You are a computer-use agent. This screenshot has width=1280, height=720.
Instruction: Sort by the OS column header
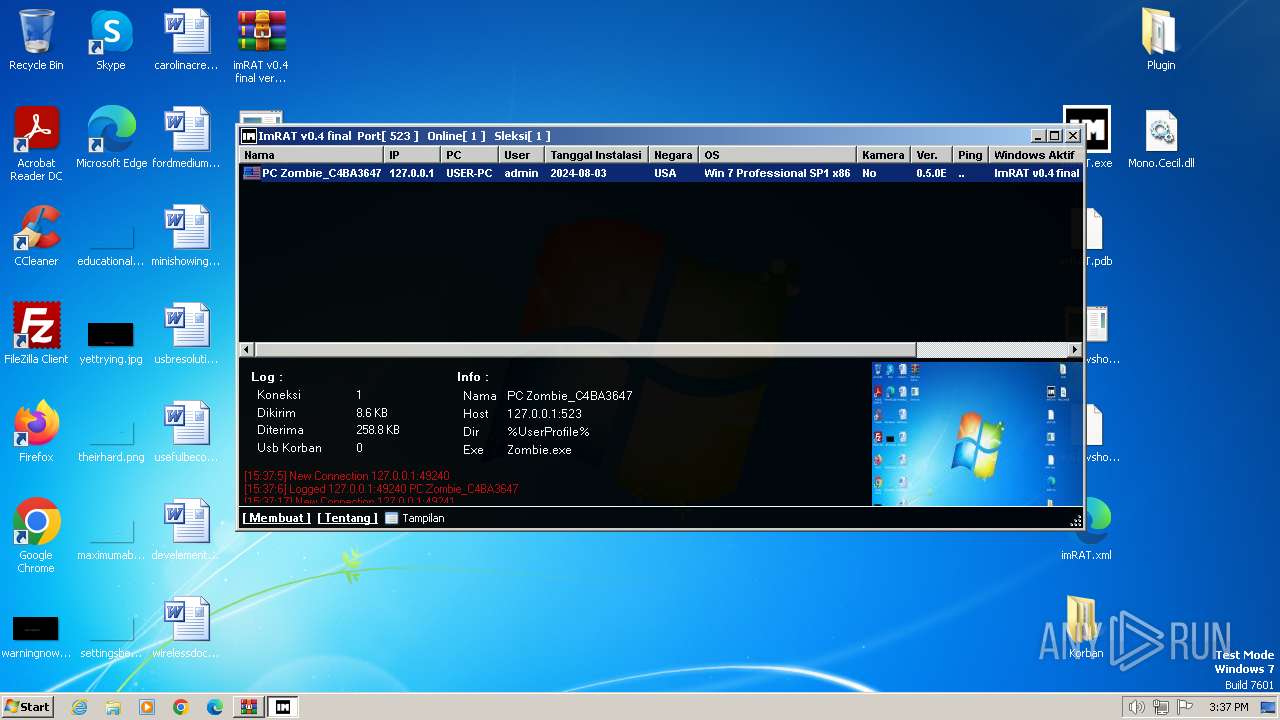(777, 155)
